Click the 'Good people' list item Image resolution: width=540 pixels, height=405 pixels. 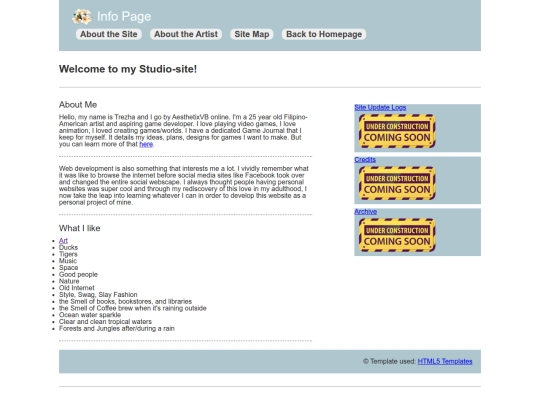(x=78, y=274)
